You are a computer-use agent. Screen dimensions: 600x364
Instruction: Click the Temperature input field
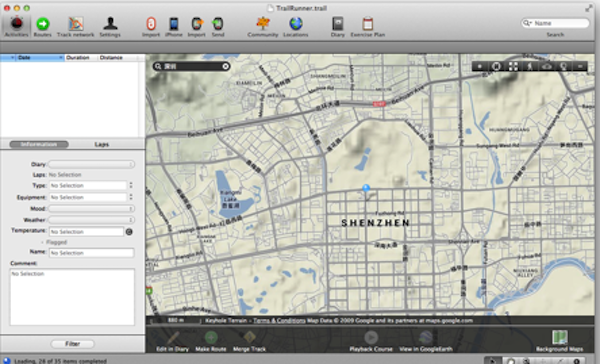click(86, 232)
